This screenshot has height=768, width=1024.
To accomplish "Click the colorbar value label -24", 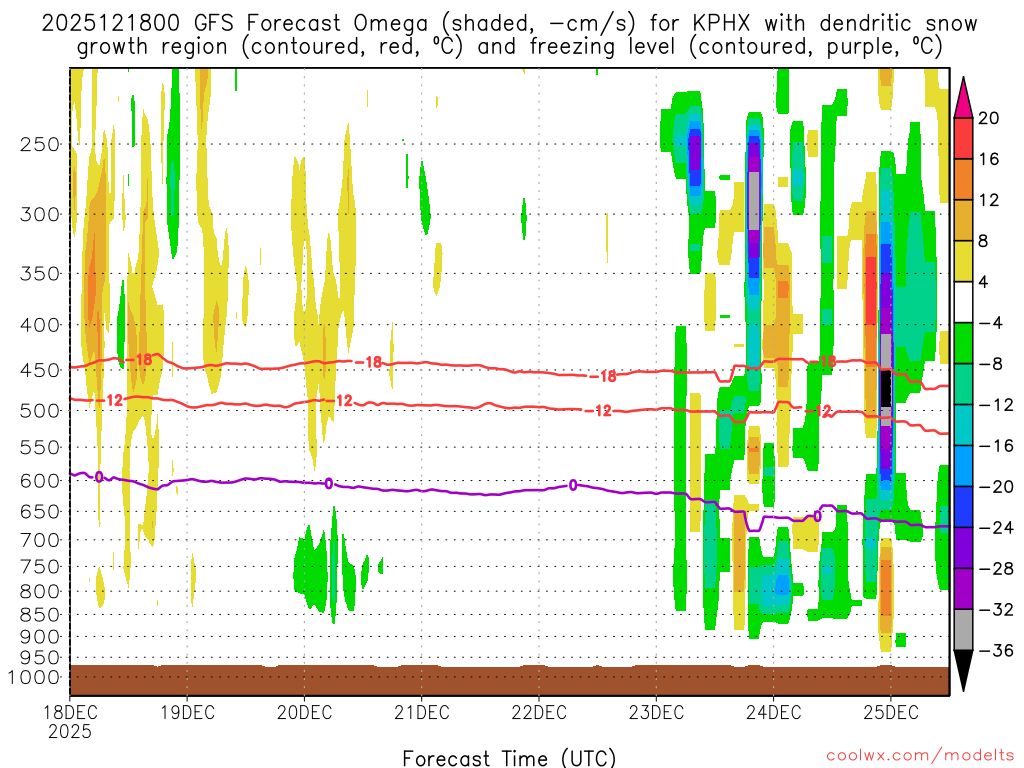I will 997,528.
